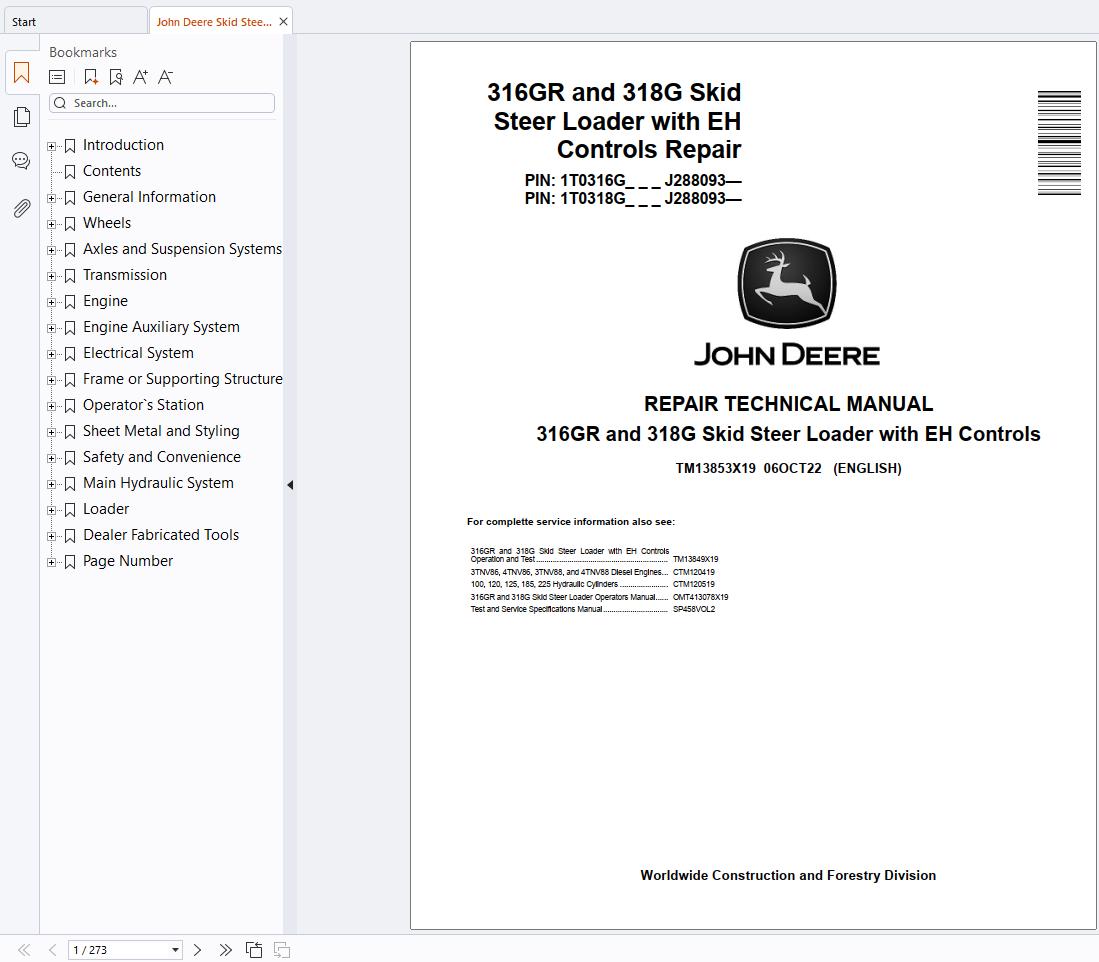Expand the Engine bookmark node

tap(52, 301)
